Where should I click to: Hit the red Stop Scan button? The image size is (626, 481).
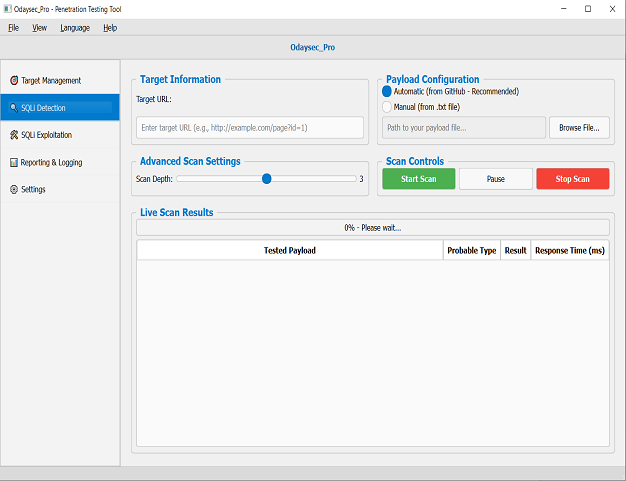point(572,179)
